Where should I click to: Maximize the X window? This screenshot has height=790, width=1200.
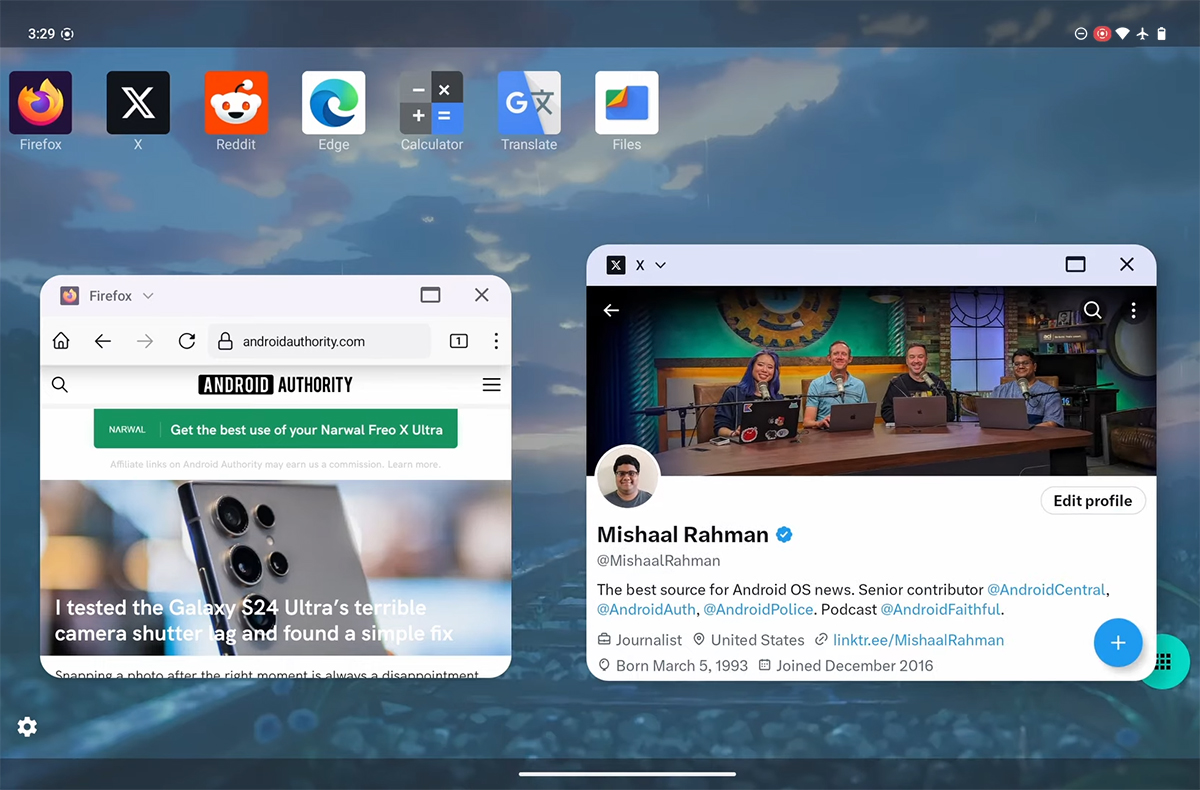1075,264
